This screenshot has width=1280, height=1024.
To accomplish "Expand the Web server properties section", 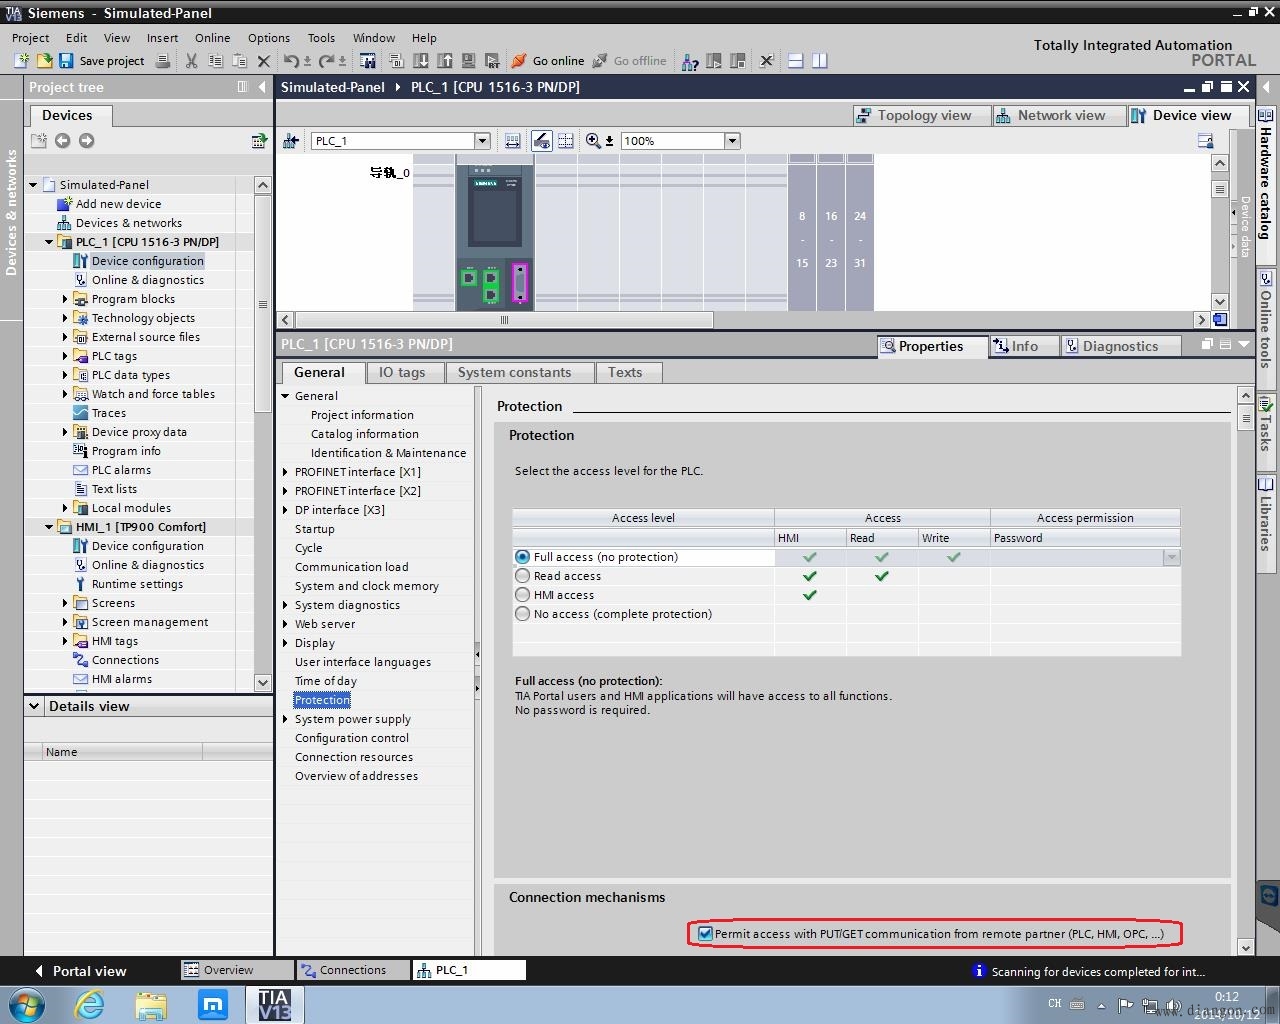I will [x=285, y=624].
